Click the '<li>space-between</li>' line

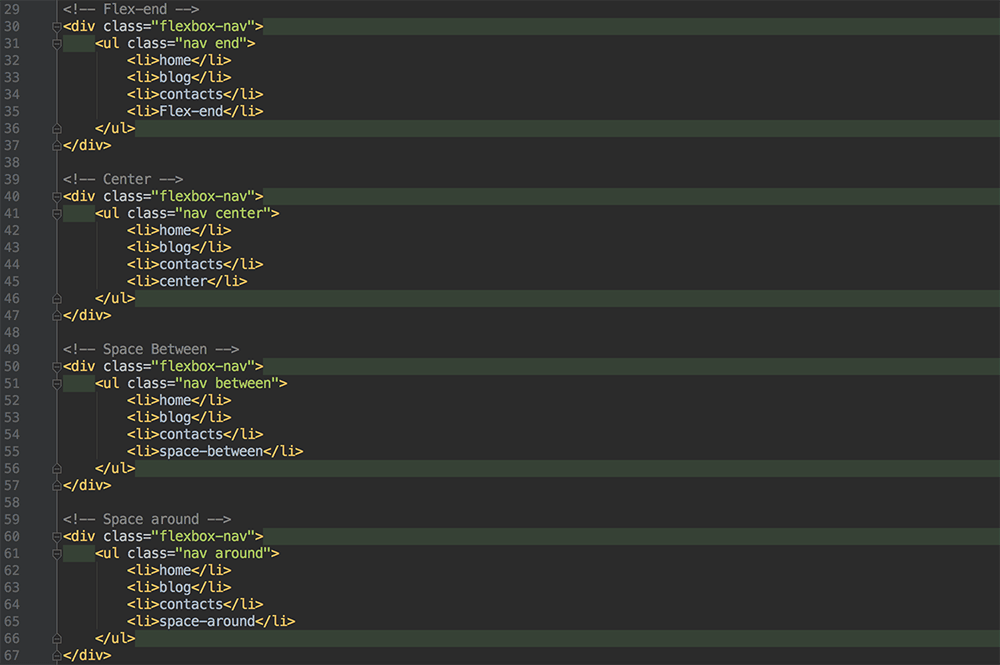[x=215, y=451]
